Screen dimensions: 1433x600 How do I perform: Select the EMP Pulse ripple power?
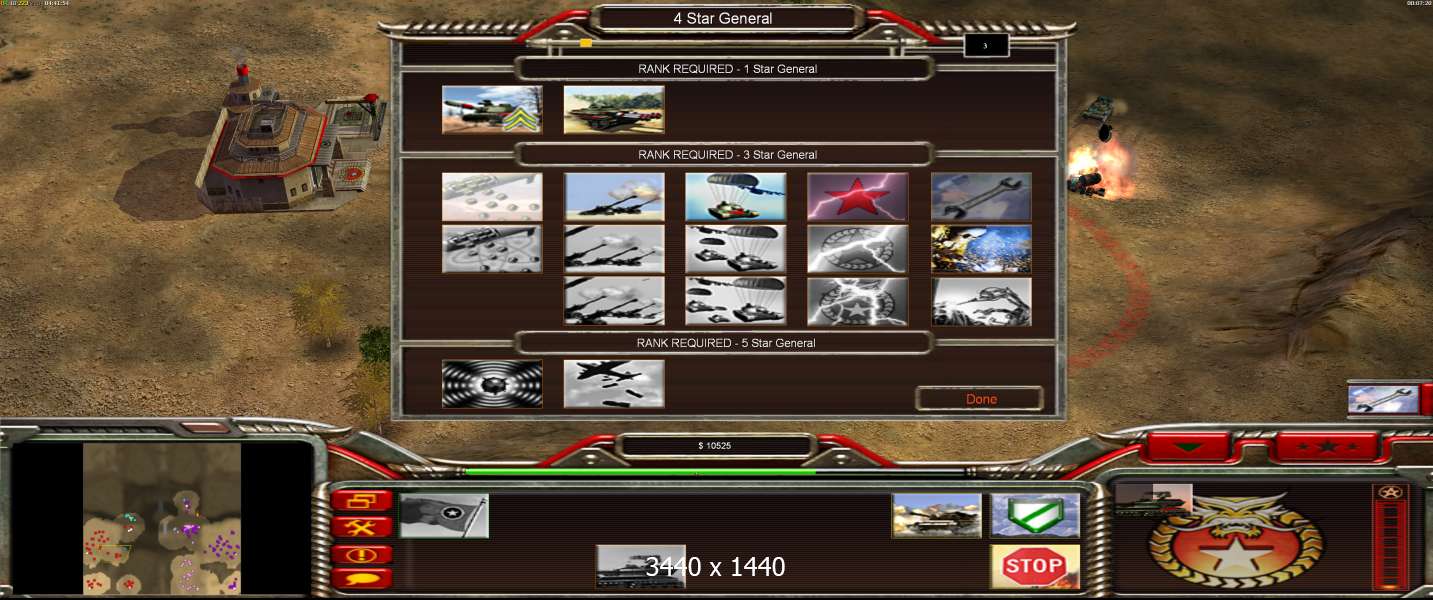[x=492, y=384]
